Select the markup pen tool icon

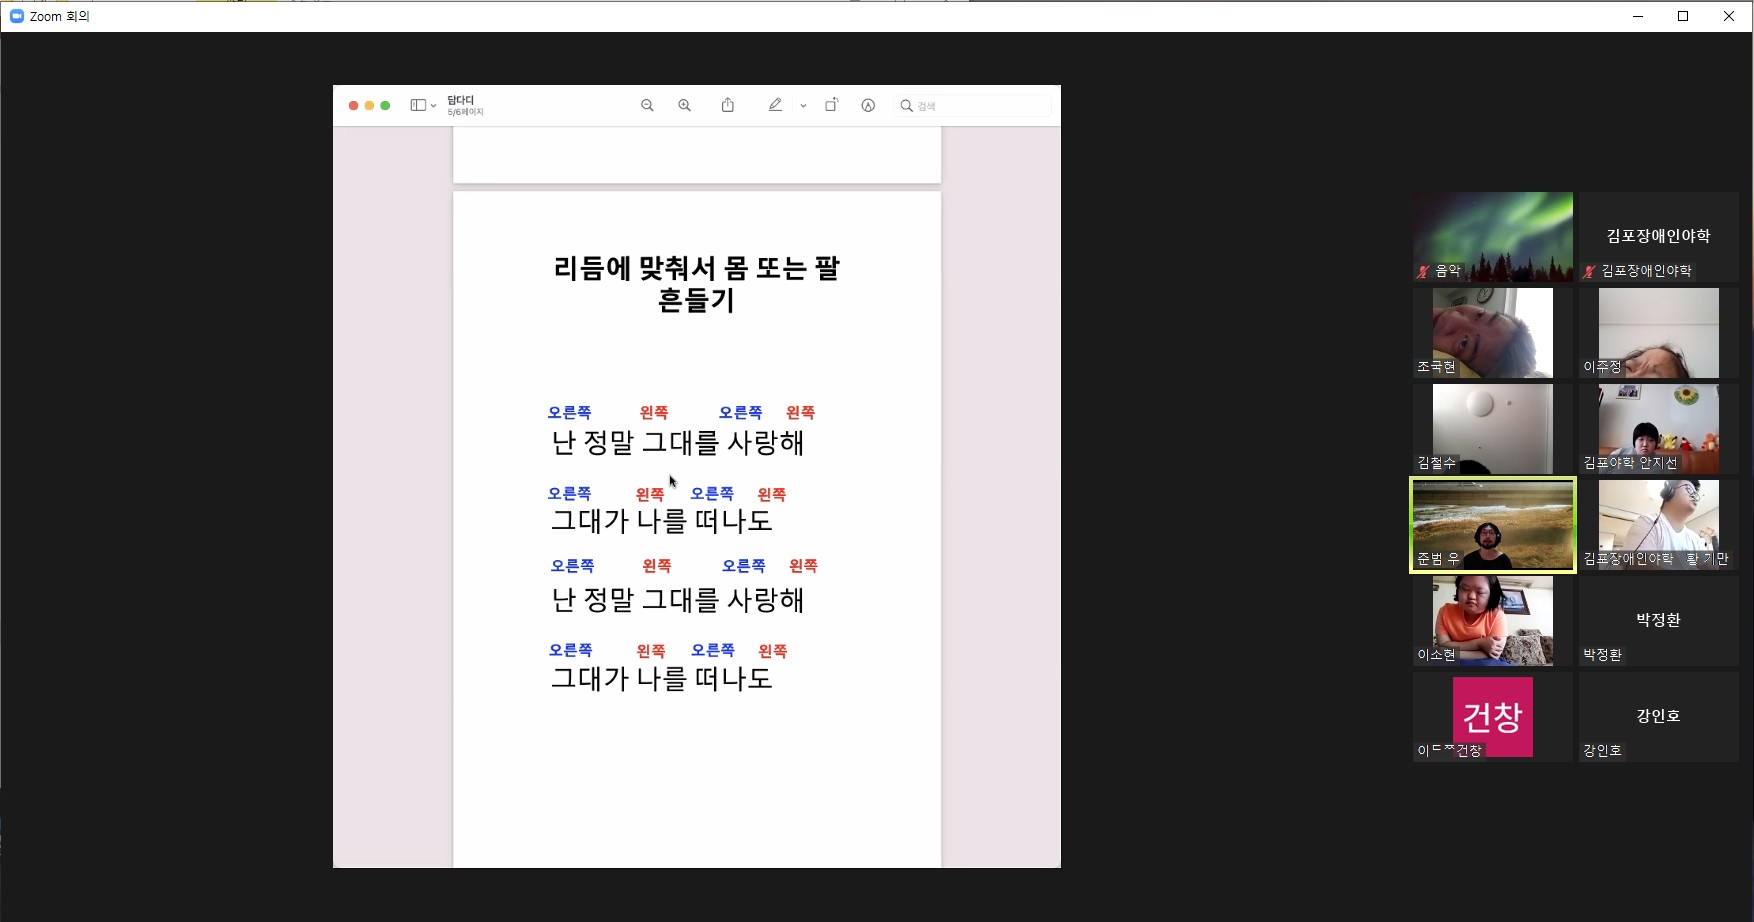click(x=775, y=105)
